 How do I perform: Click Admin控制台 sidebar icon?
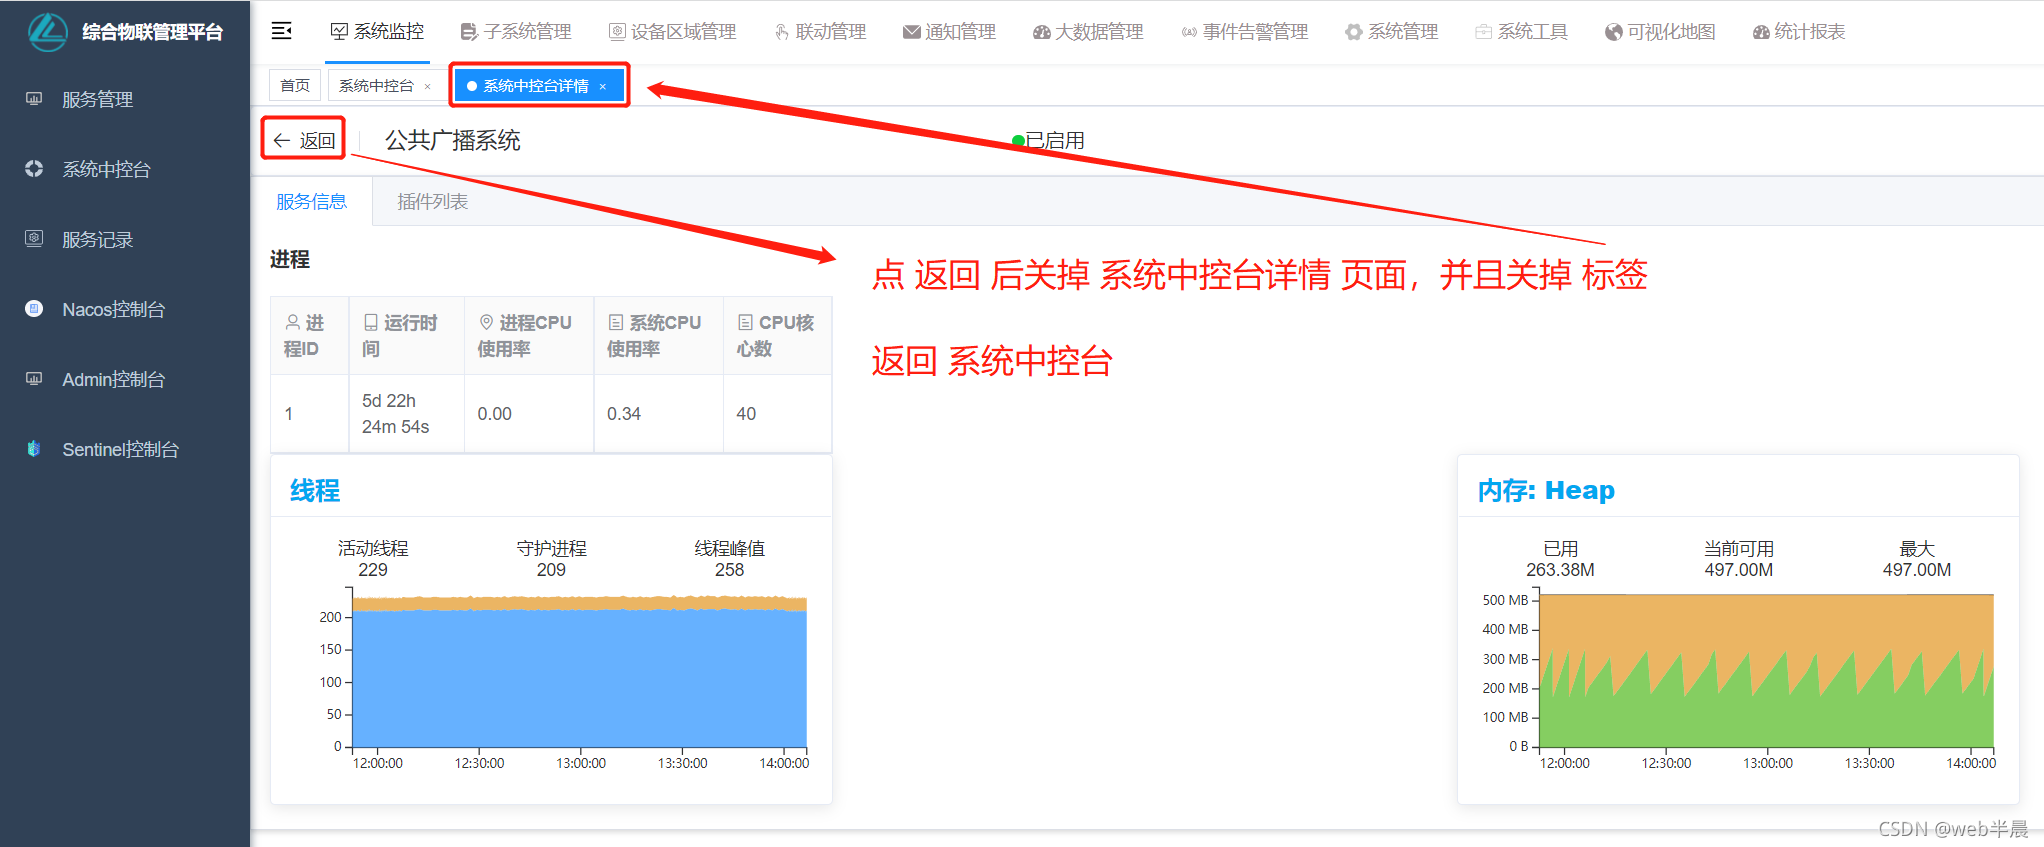click(34, 379)
